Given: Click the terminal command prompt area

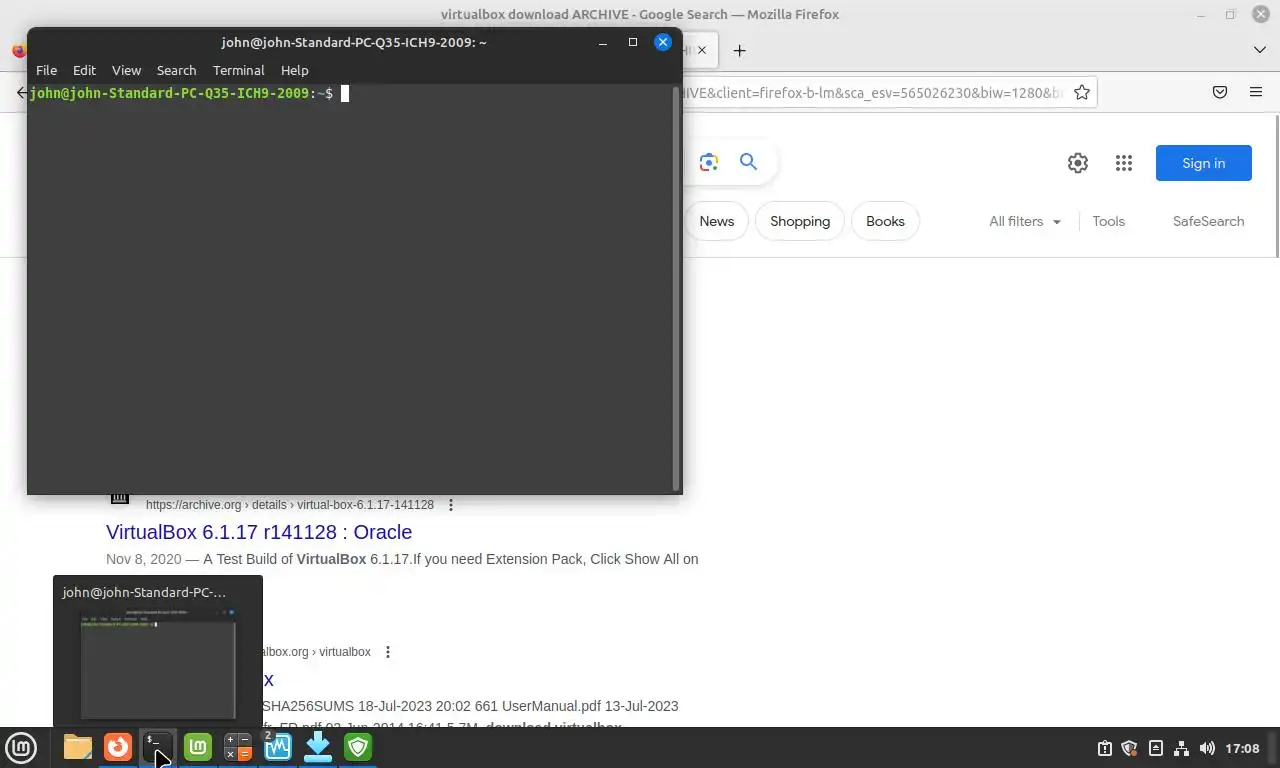Looking at the screenshot, I should (x=351, y=288).
